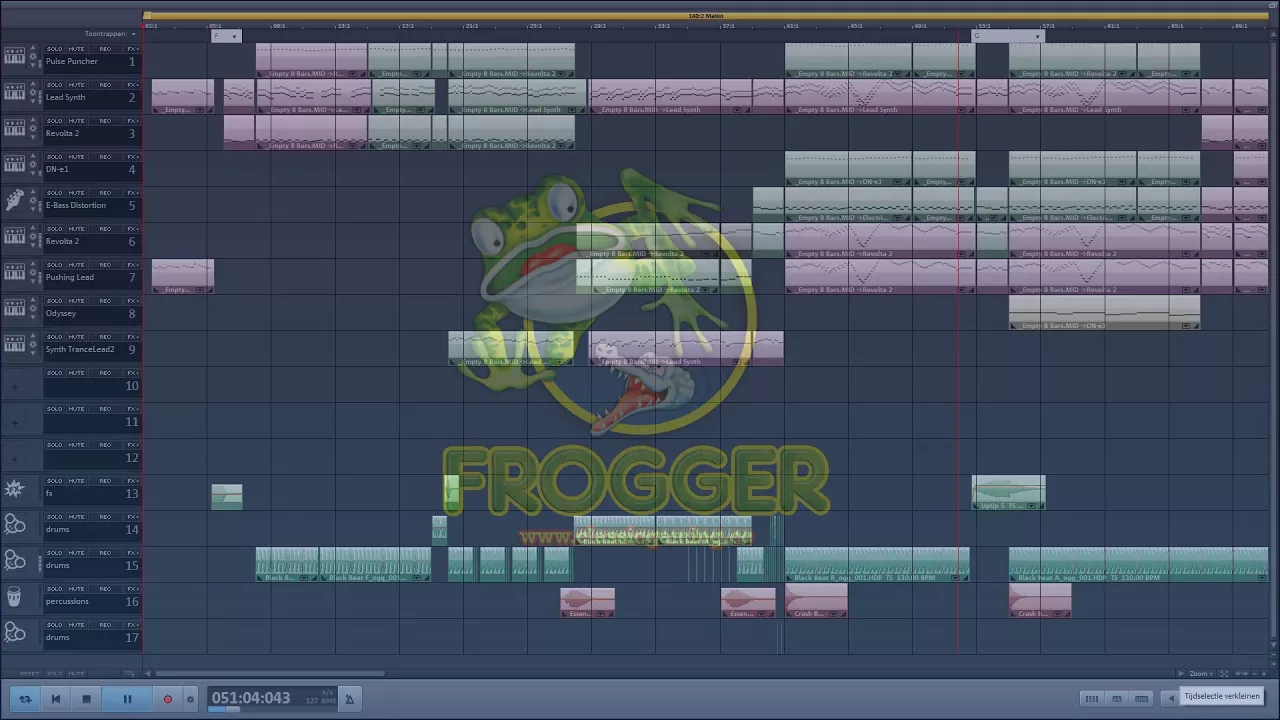This screenshot has height=720, width=1280.
Task: Click the yellow range bar above the ruler
Action: 705,16
